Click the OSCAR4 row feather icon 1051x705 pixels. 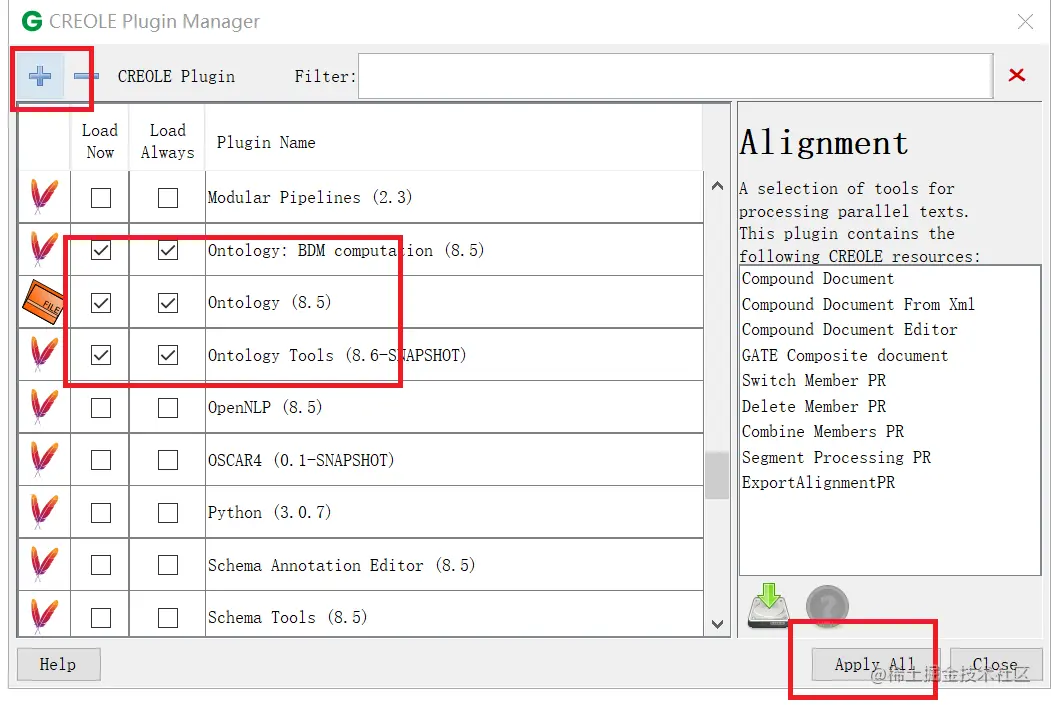click(44, 459)
